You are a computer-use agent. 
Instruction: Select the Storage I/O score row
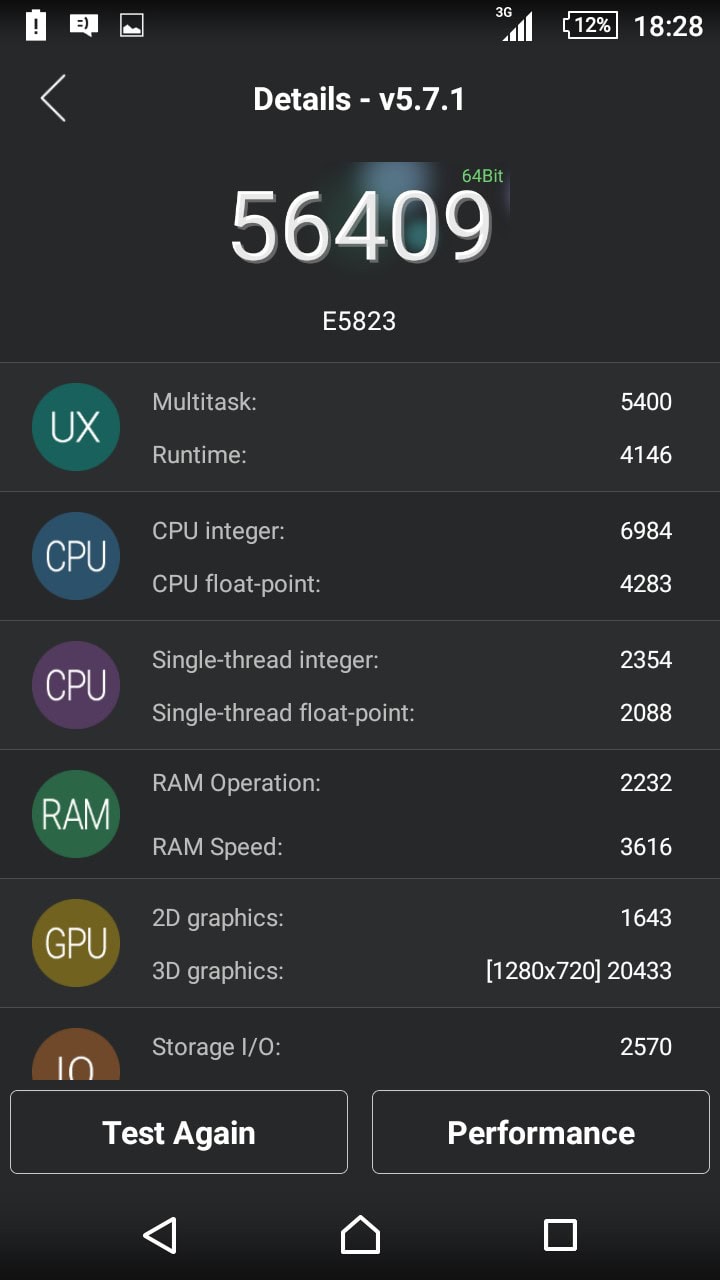click(412, 1047)
